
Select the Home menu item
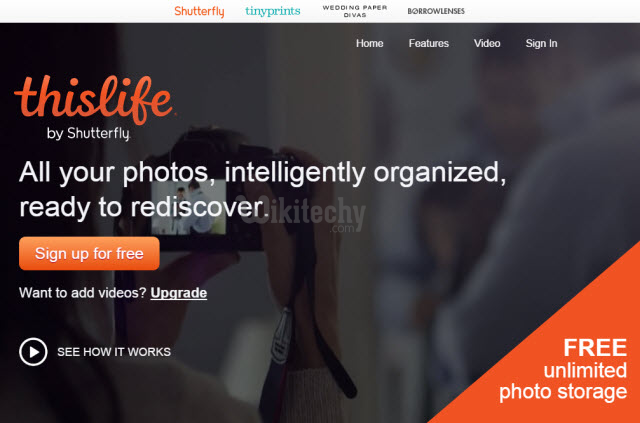click(369, 43)
